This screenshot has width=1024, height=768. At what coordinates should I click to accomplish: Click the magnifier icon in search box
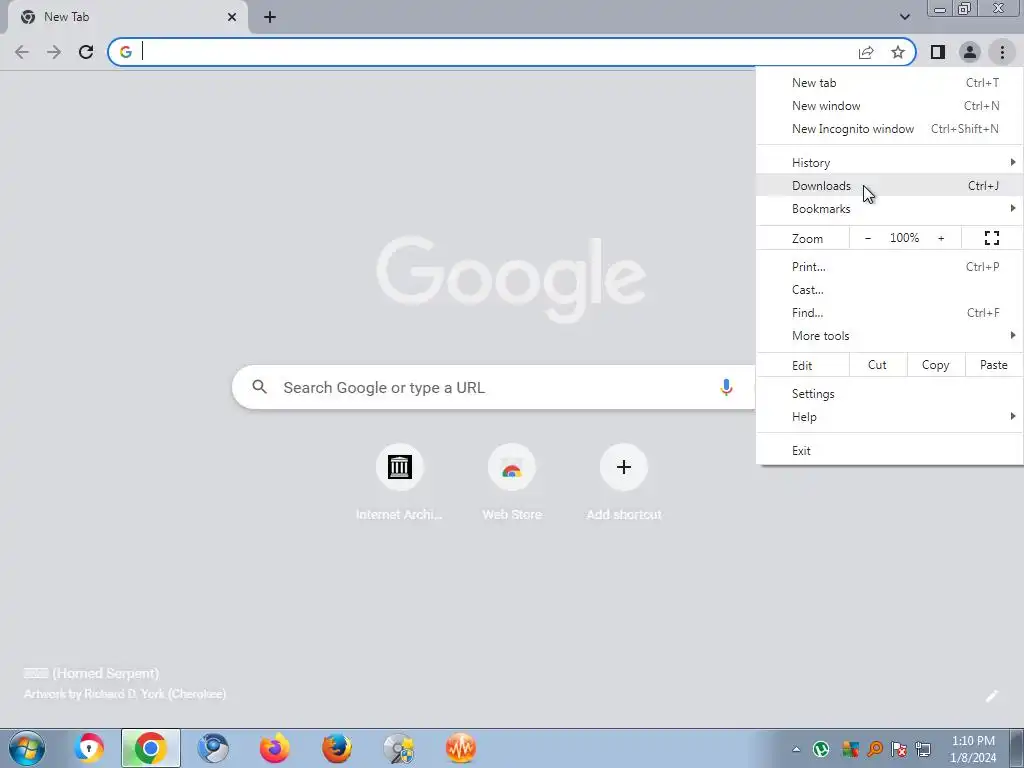tap(259, 387)
